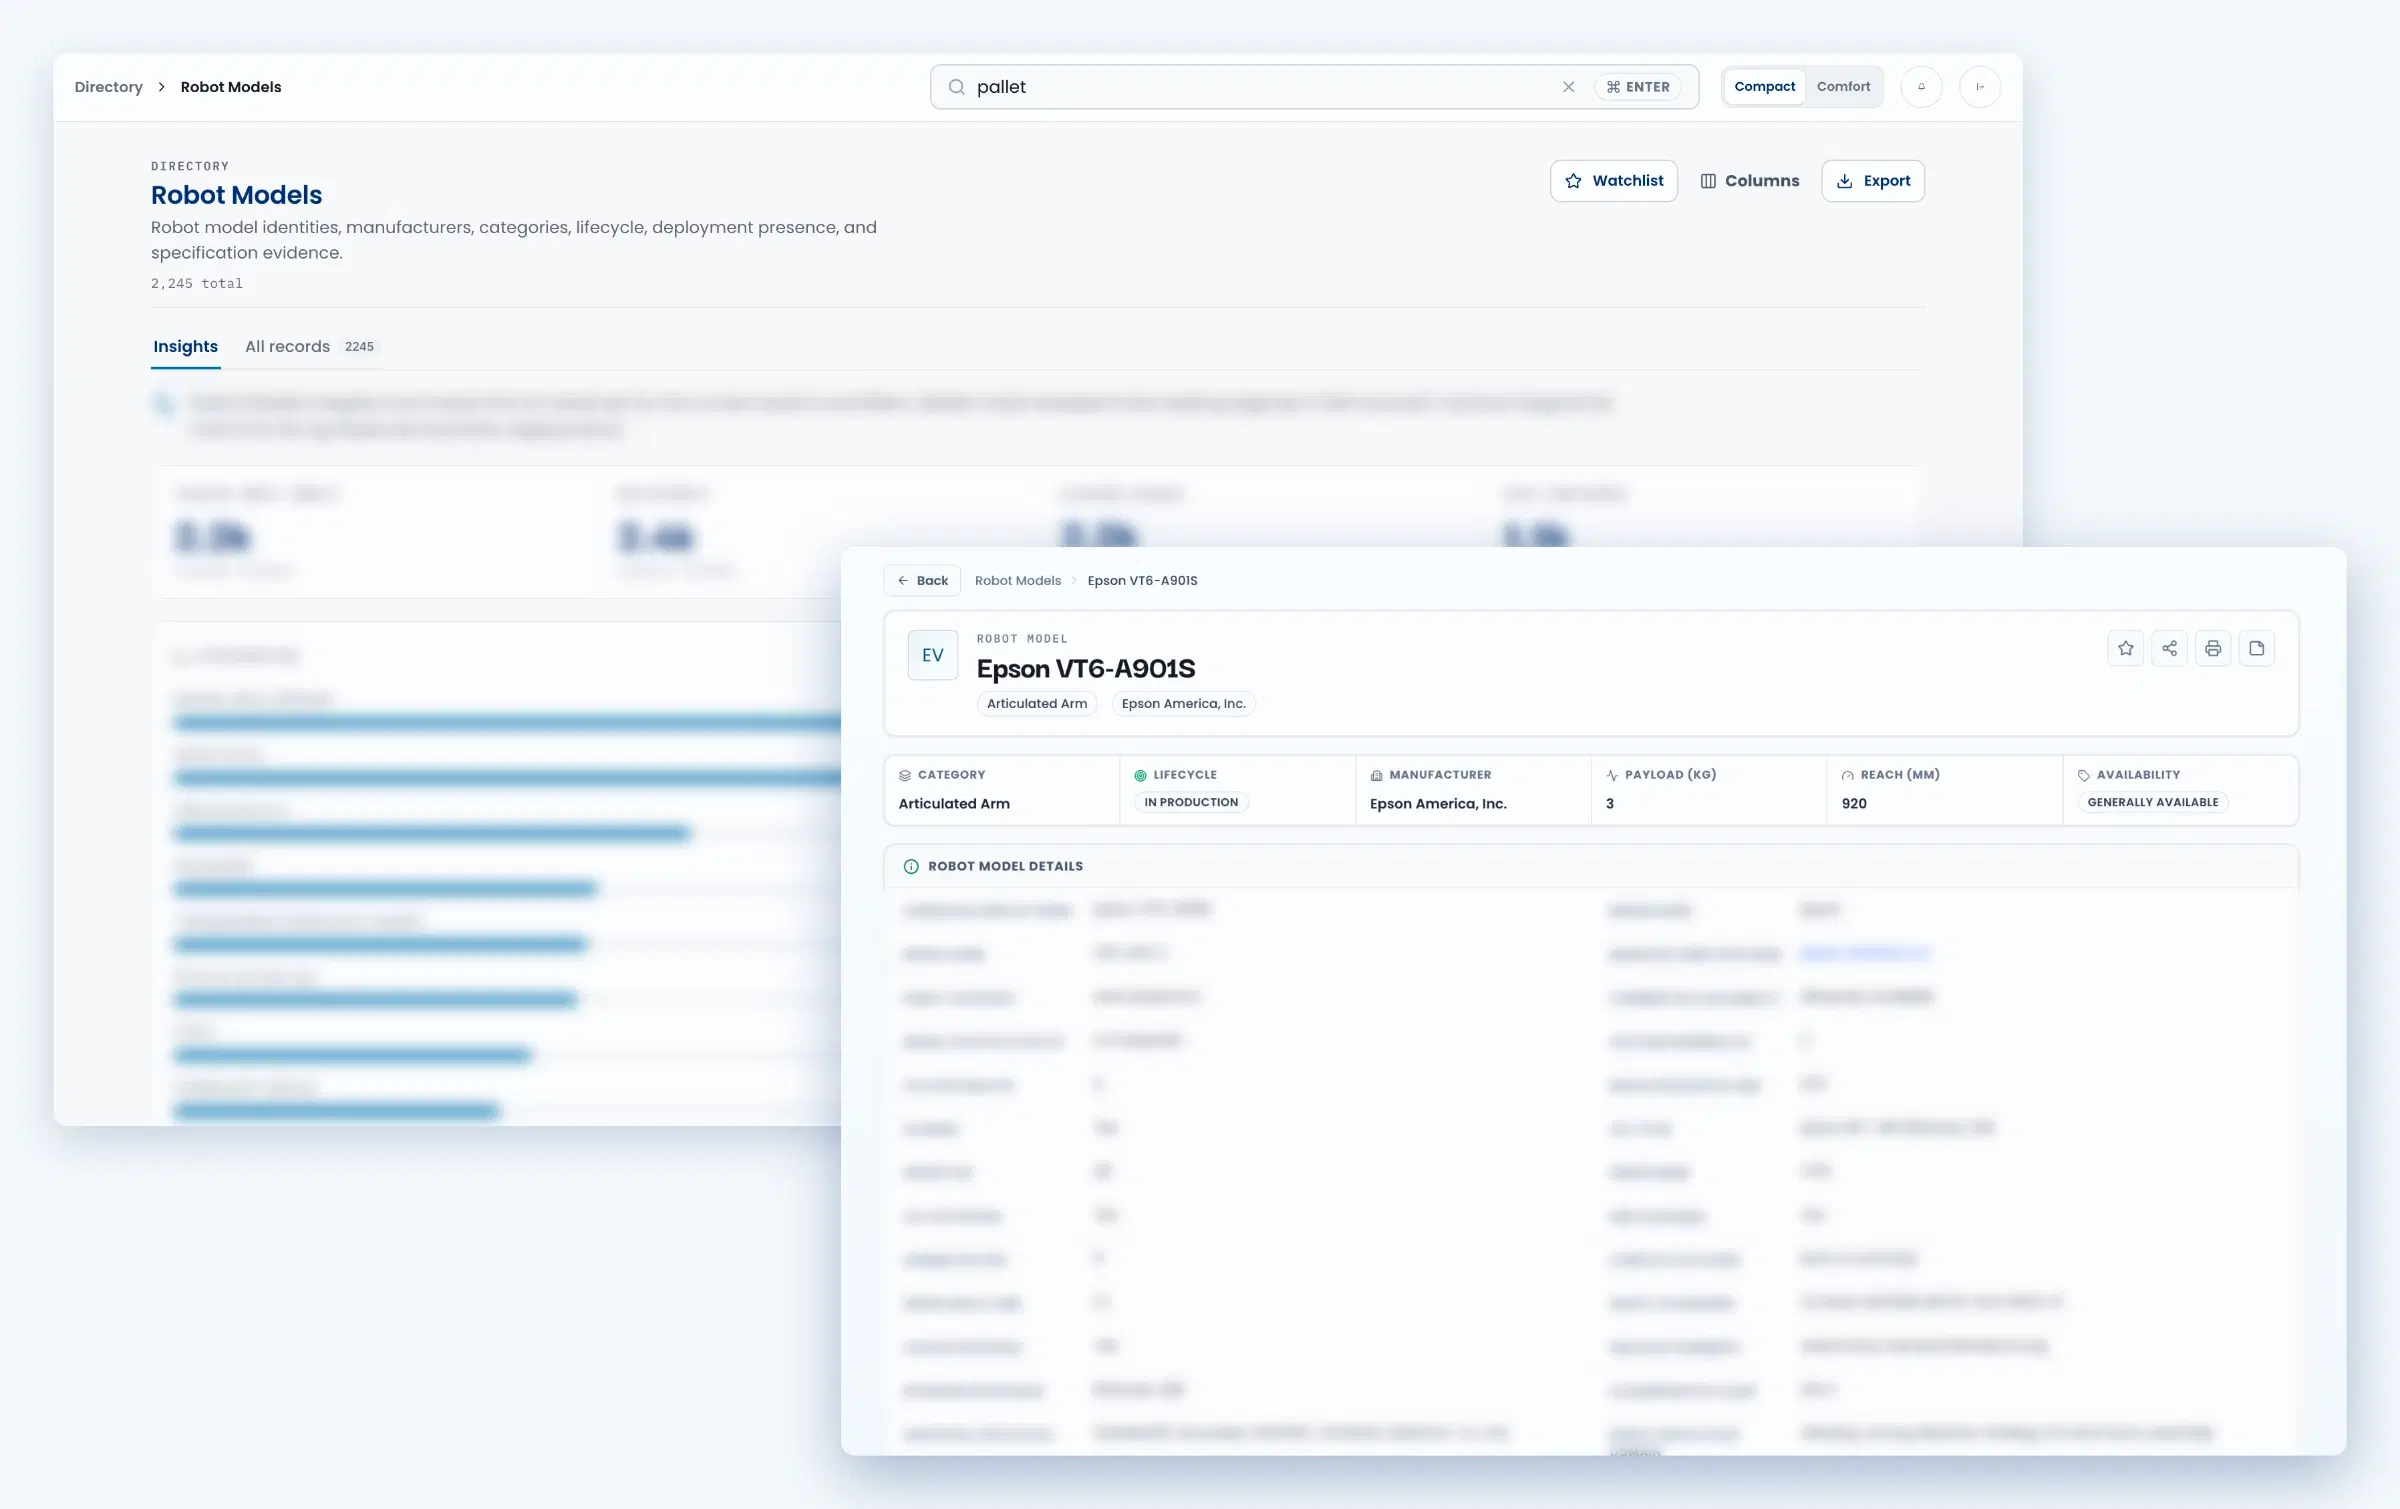Image resolution: width=2400 pixels, height=1509 pixels.
Task: Click the Articulated Arm category value
Action: [954, 804]
